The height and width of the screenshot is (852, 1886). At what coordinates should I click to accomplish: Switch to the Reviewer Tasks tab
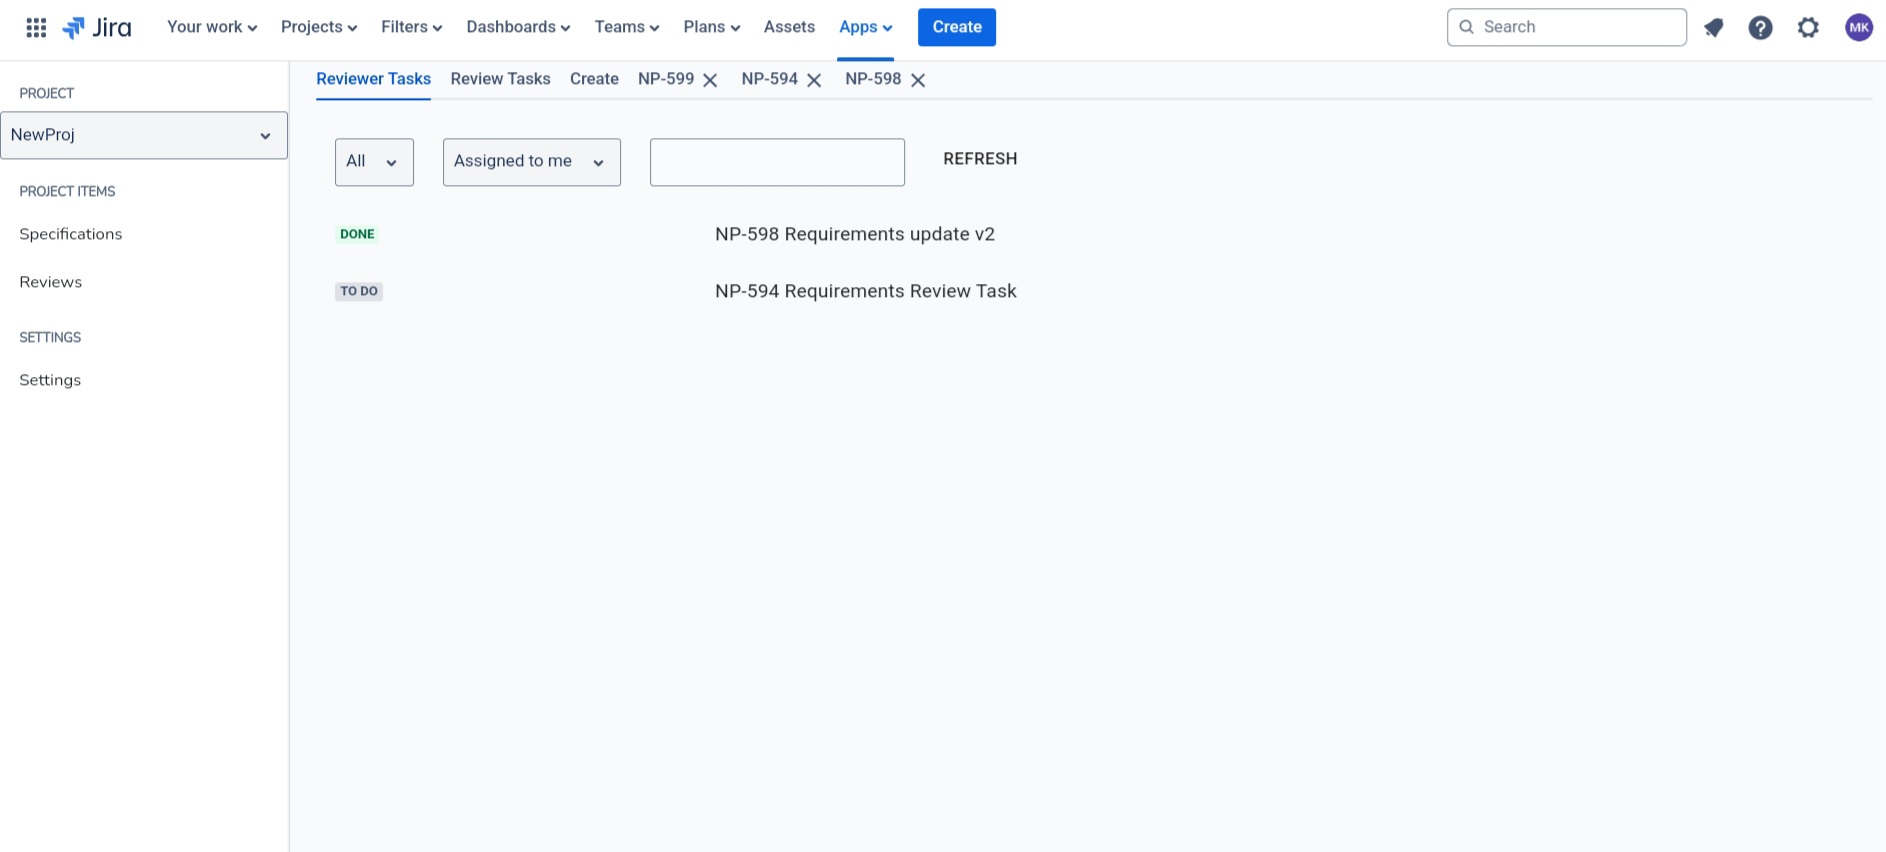click(x=373, y=79)
